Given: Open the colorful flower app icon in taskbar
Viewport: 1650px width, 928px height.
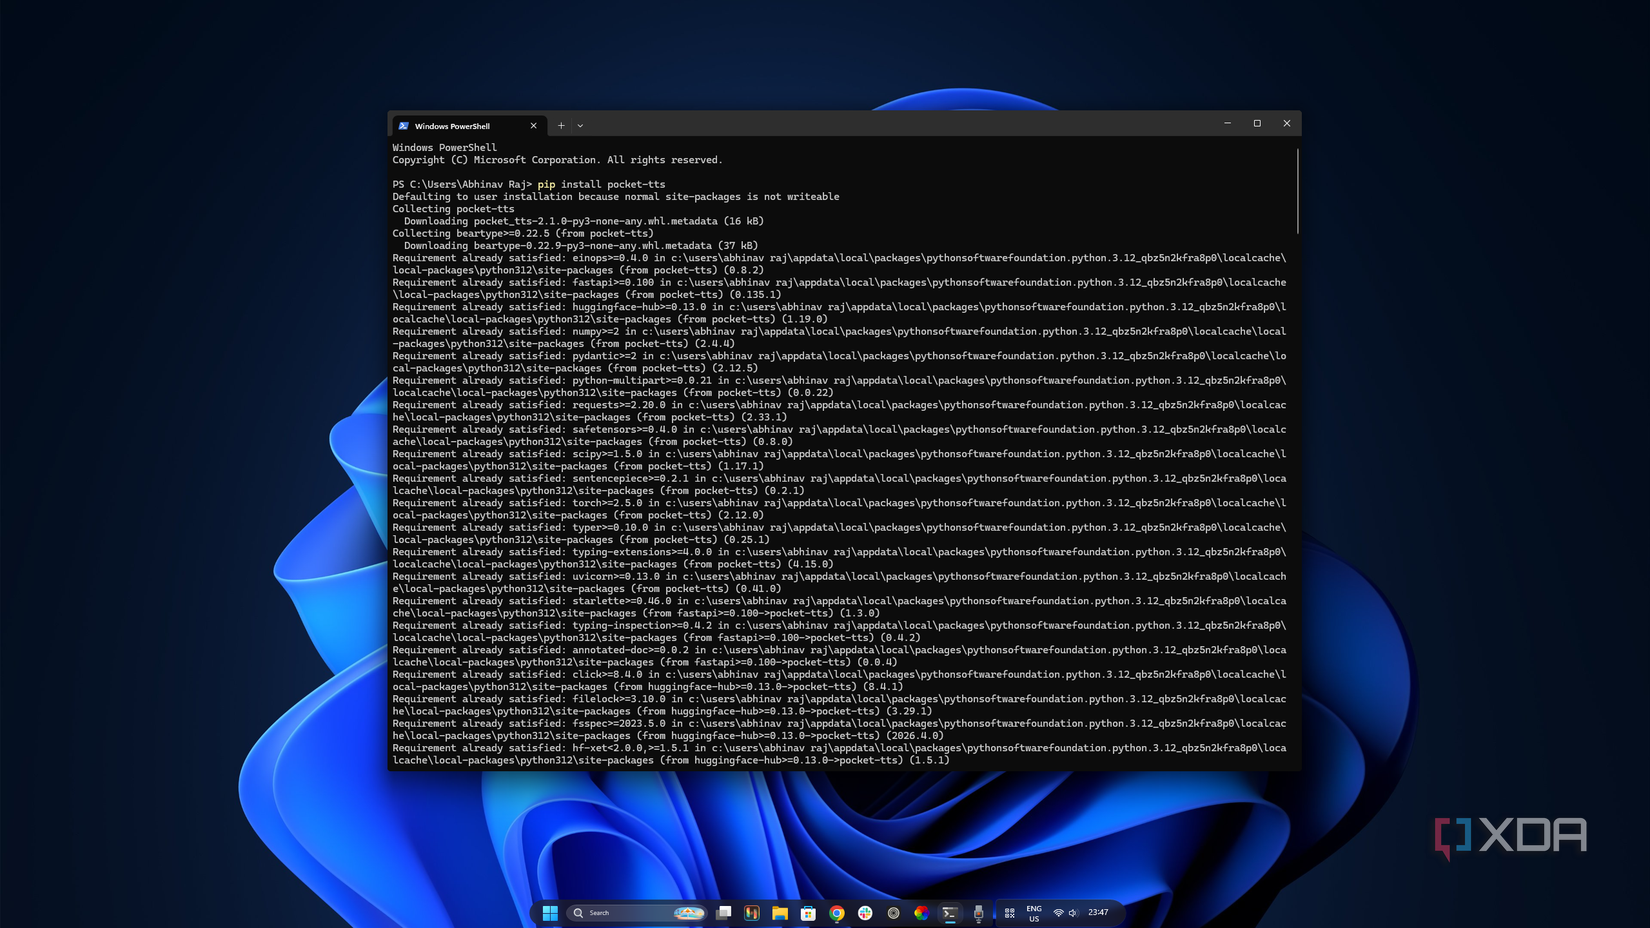Looking at the screenshot, I should (x=921, y=913).
